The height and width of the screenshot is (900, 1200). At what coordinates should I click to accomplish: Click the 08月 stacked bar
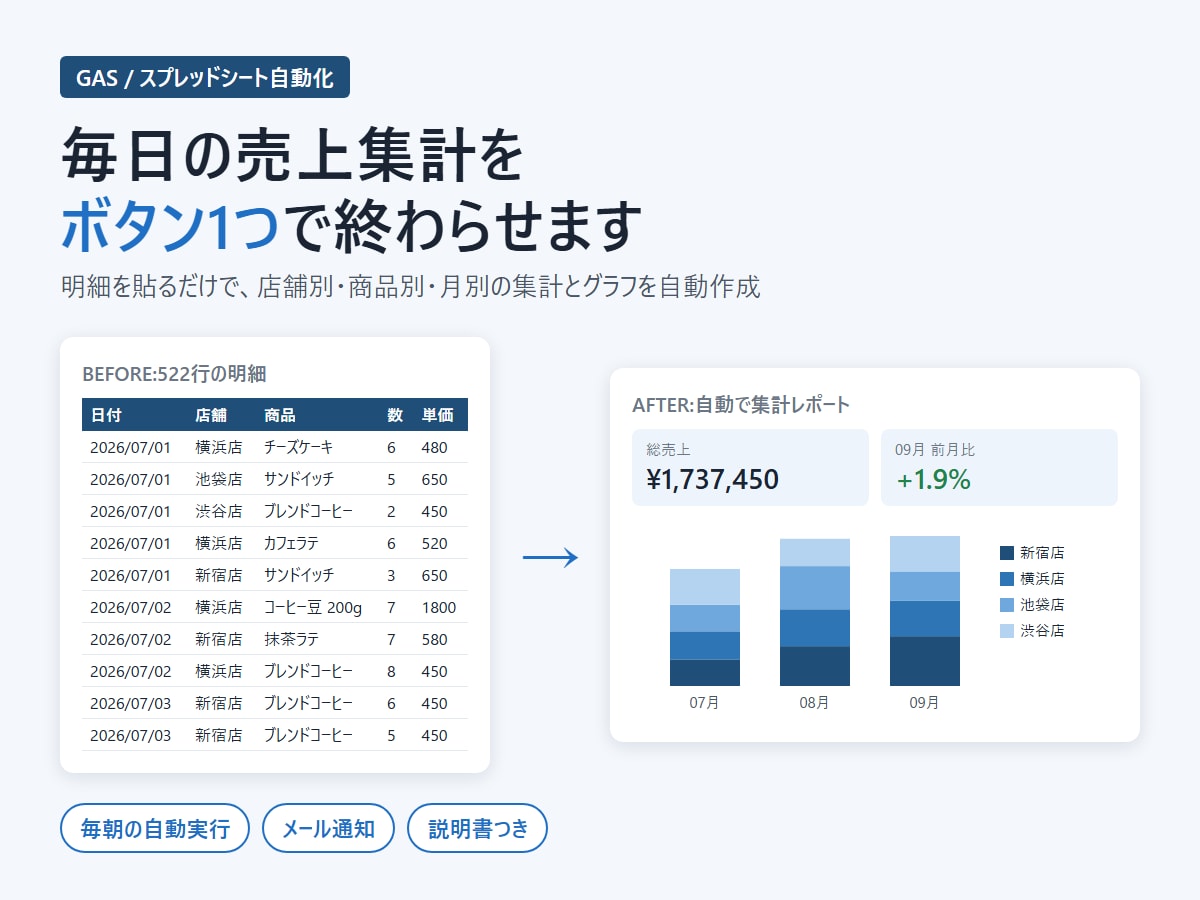point(815,612)
